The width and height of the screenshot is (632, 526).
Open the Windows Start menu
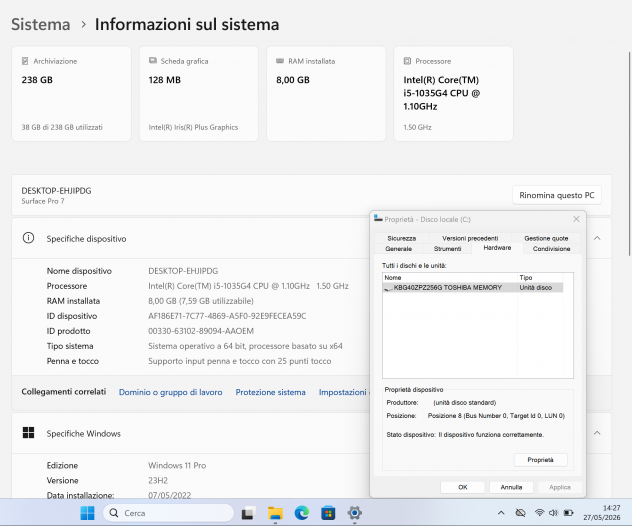[87, 513]
